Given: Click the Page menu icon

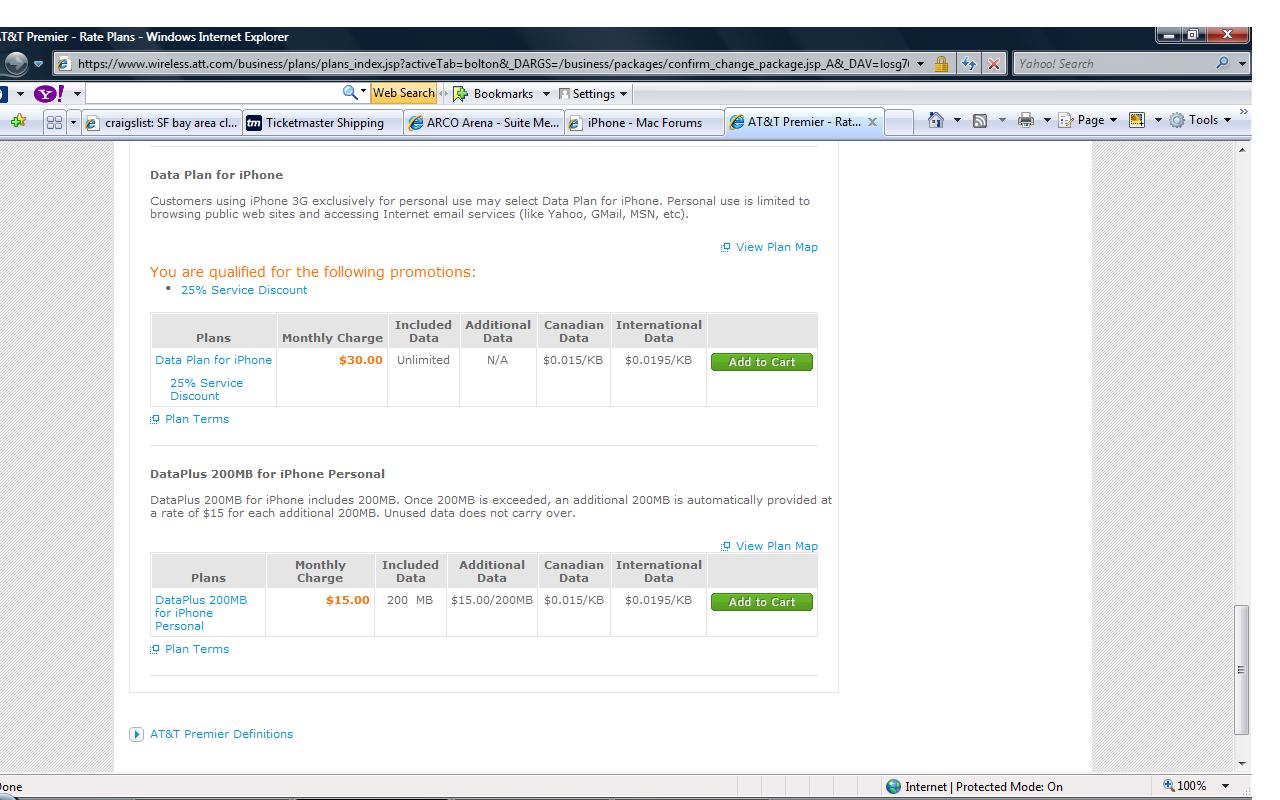Looking at the screenshot, I should [x=1066, y=120].
